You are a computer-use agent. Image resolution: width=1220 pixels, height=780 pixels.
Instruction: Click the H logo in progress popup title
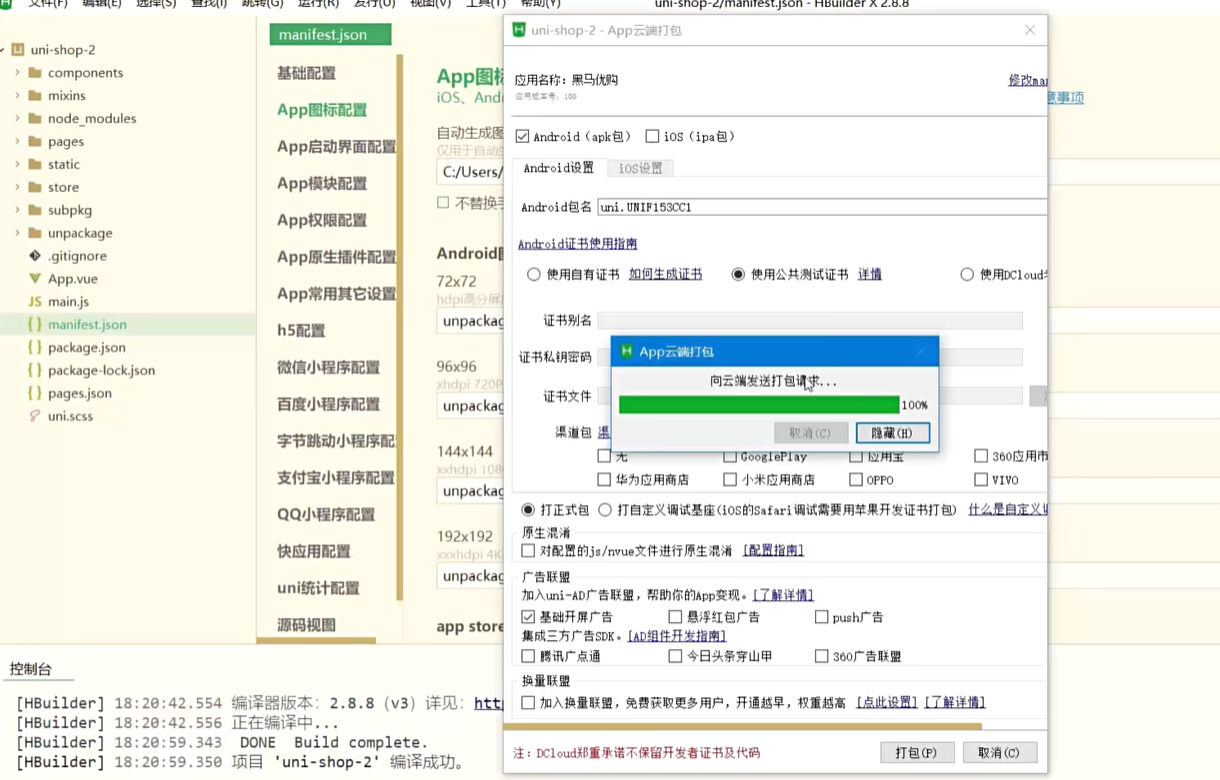[627, 352]
